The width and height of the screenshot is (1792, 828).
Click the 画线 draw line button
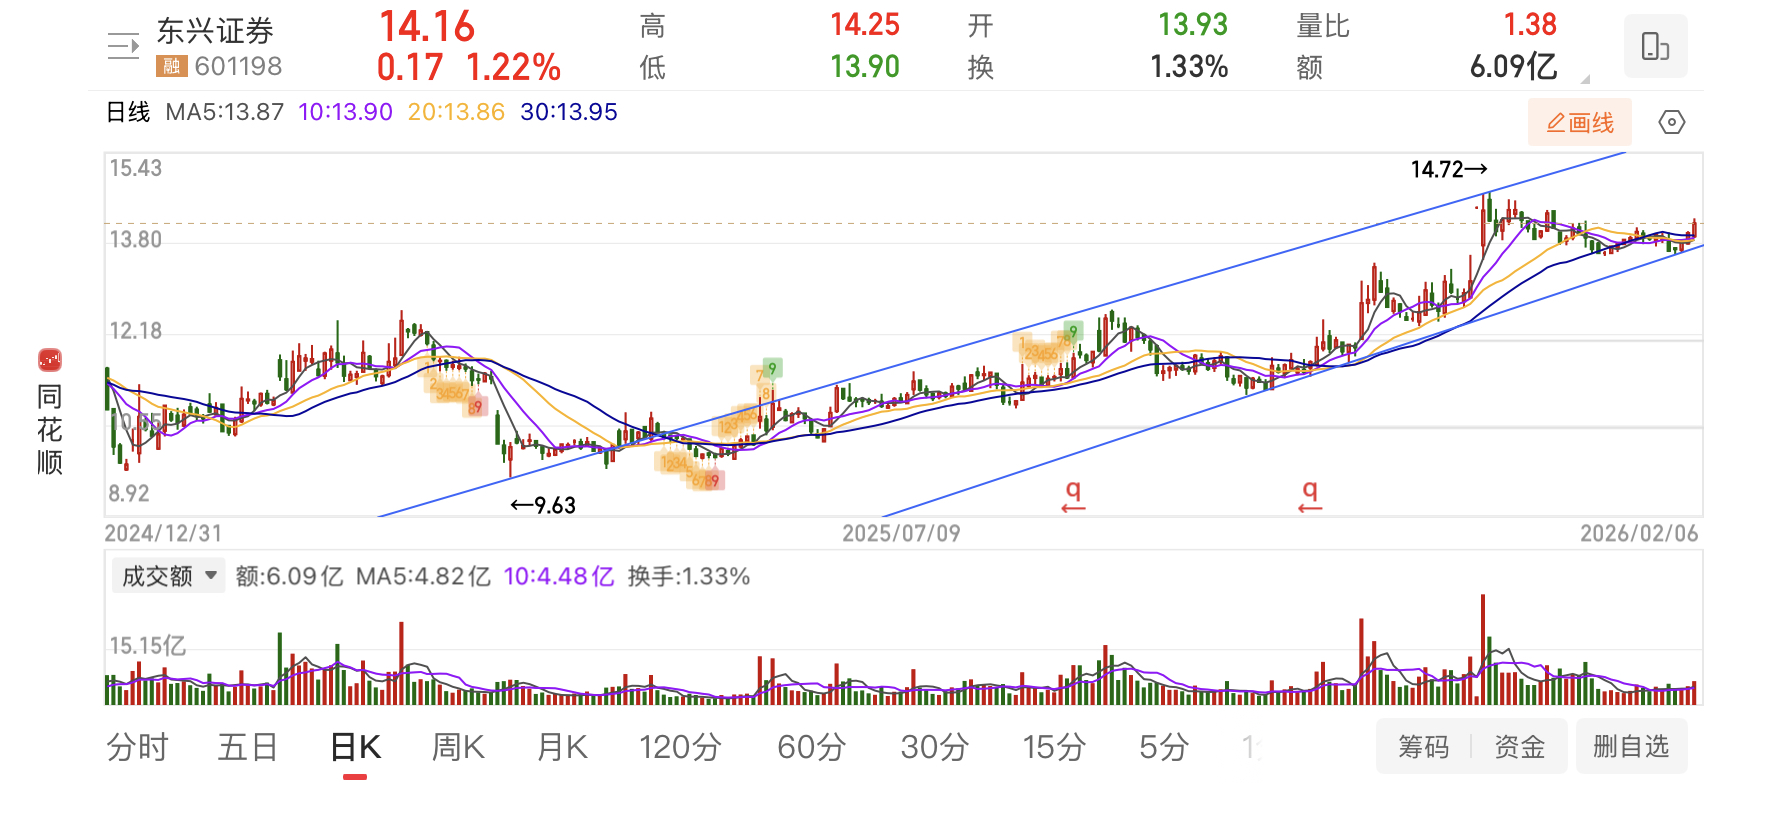point(1580,123)
